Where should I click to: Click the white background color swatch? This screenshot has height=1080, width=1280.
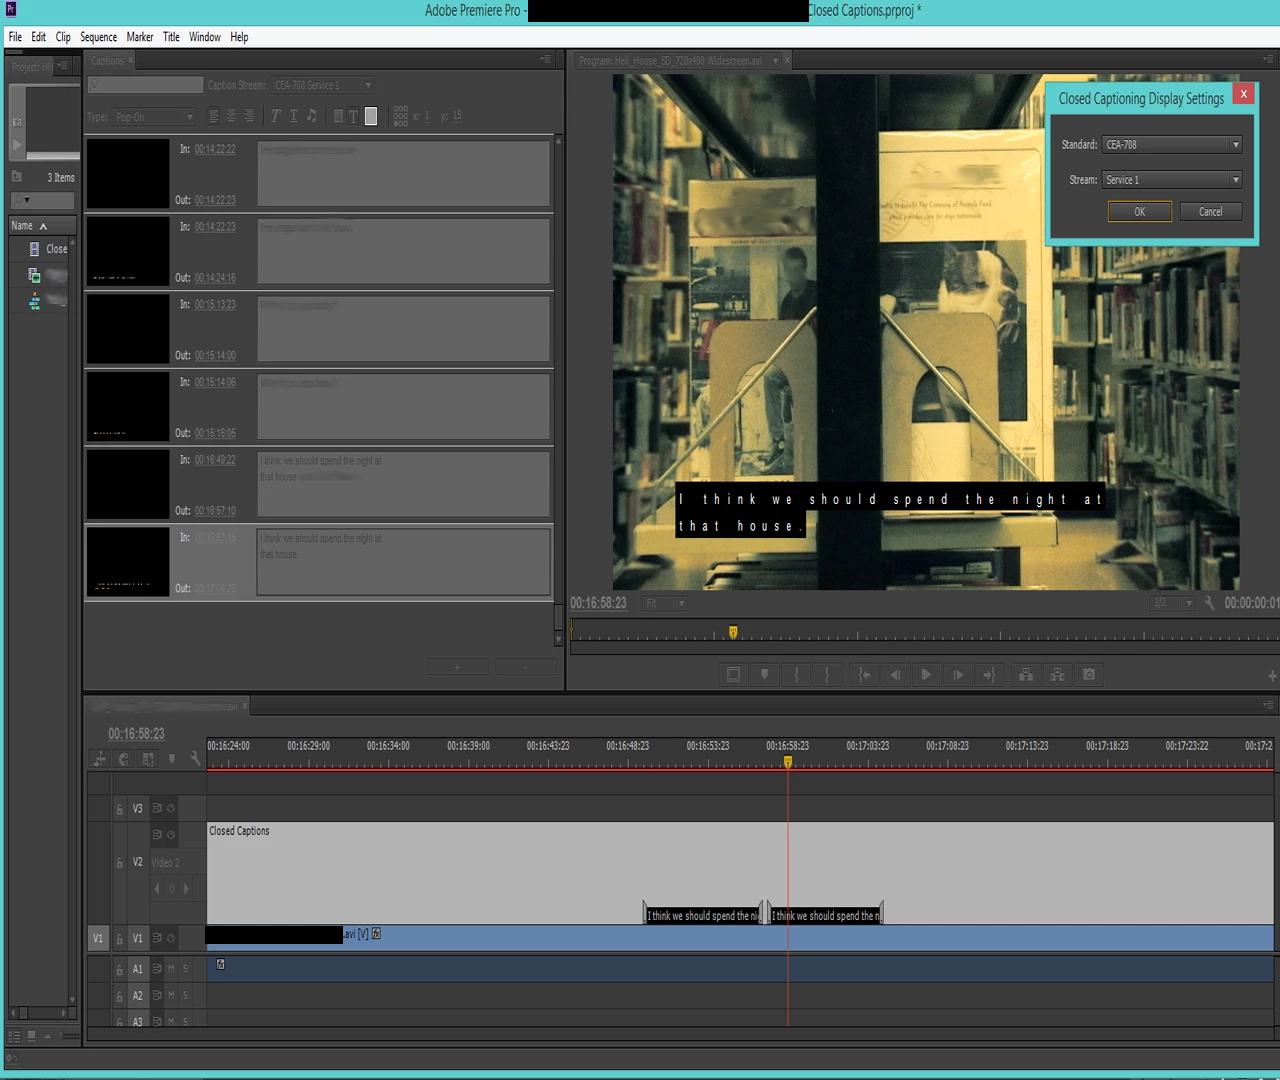pos(371,116)
